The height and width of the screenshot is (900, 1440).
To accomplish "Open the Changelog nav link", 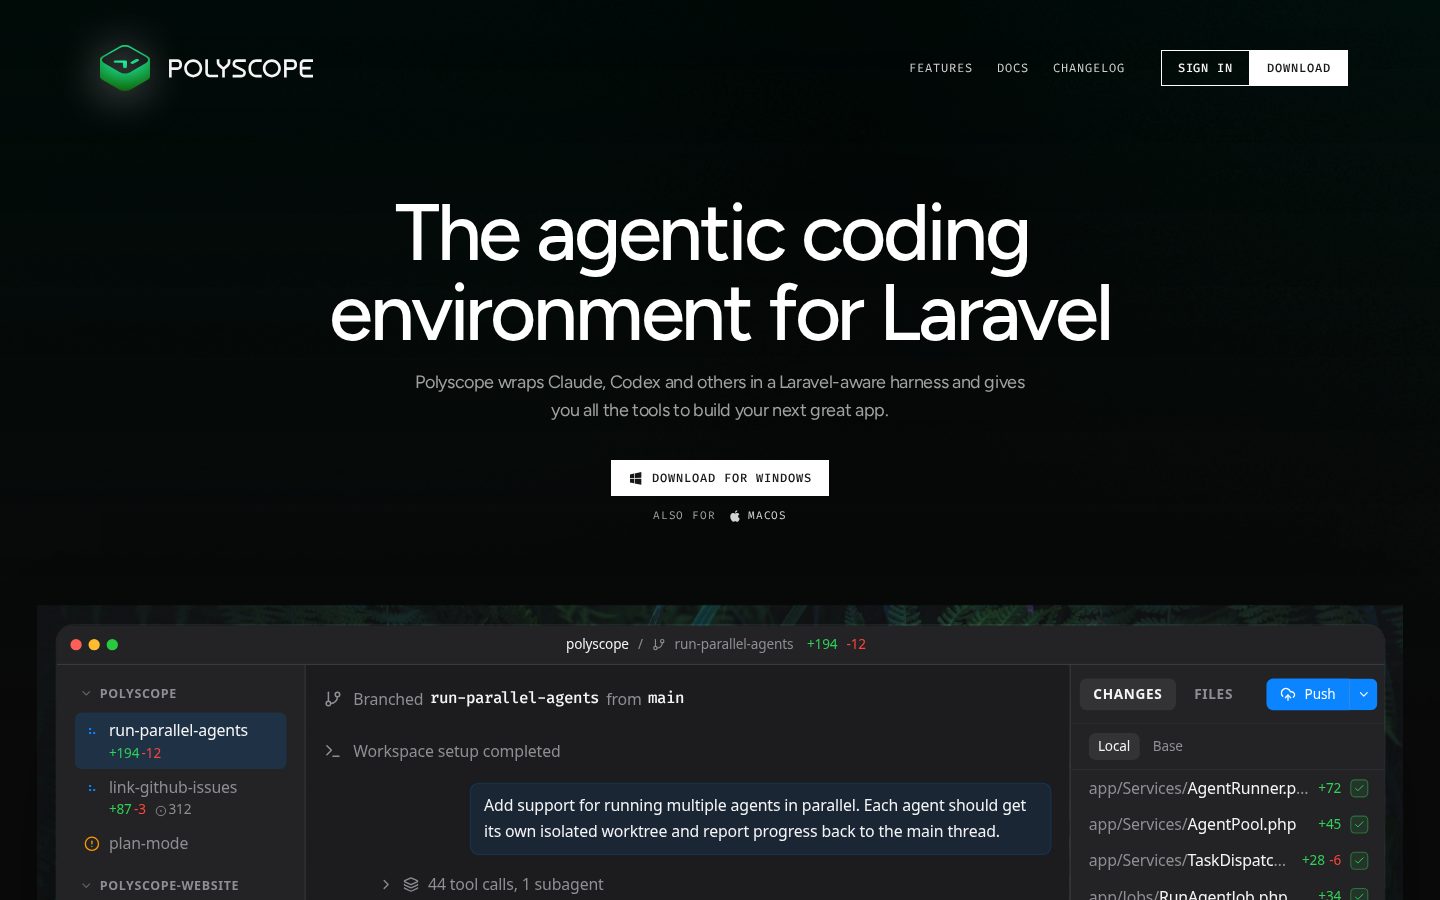I will (x=1089, y=68).
